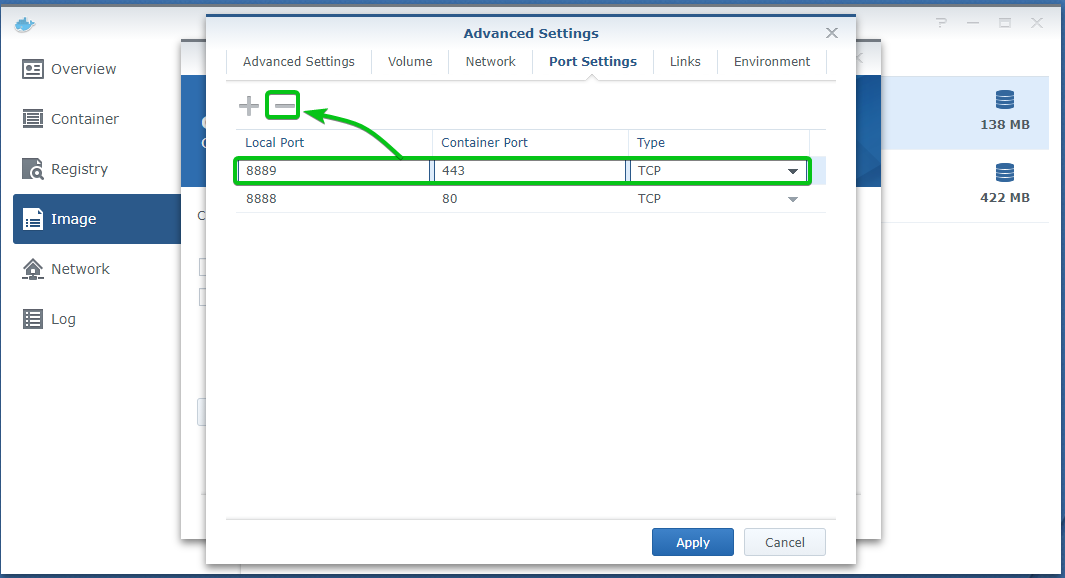Screen dimensions: 1065x578
Task: Open the Network tab in dialog
Action: [x=490, y=61]
